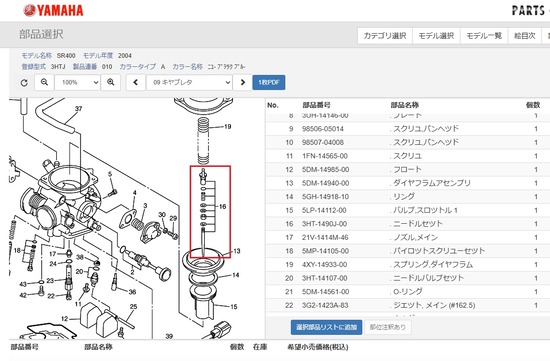Select part row 22 ジェット, メイン (#162.5)
Viewport: 550px width, 361px height.
pyautogui.click(x=408, y=305)
